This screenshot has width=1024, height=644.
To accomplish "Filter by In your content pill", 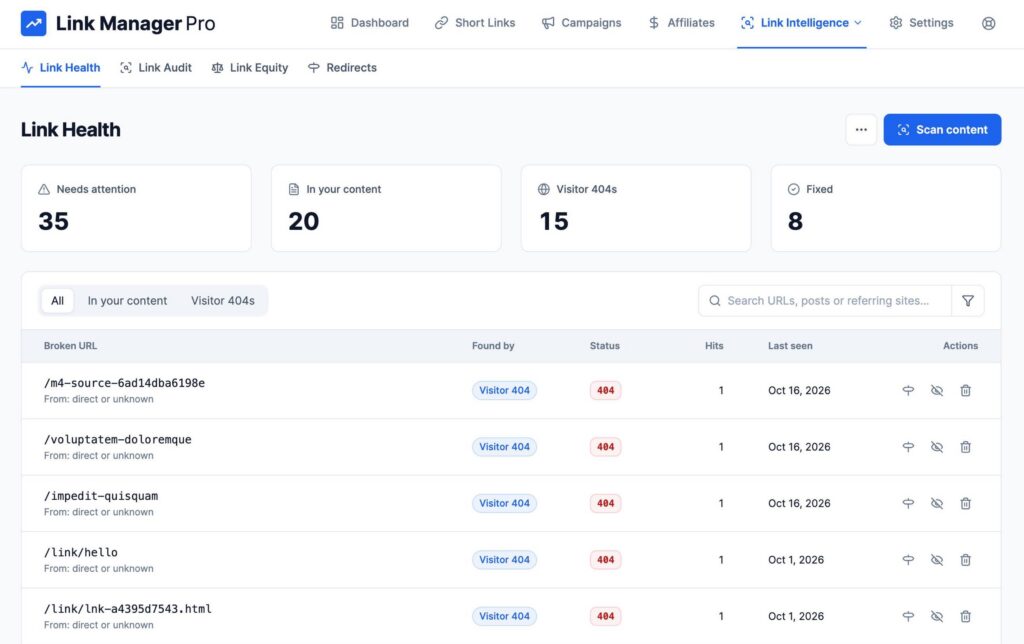I will tap(127, 300).
